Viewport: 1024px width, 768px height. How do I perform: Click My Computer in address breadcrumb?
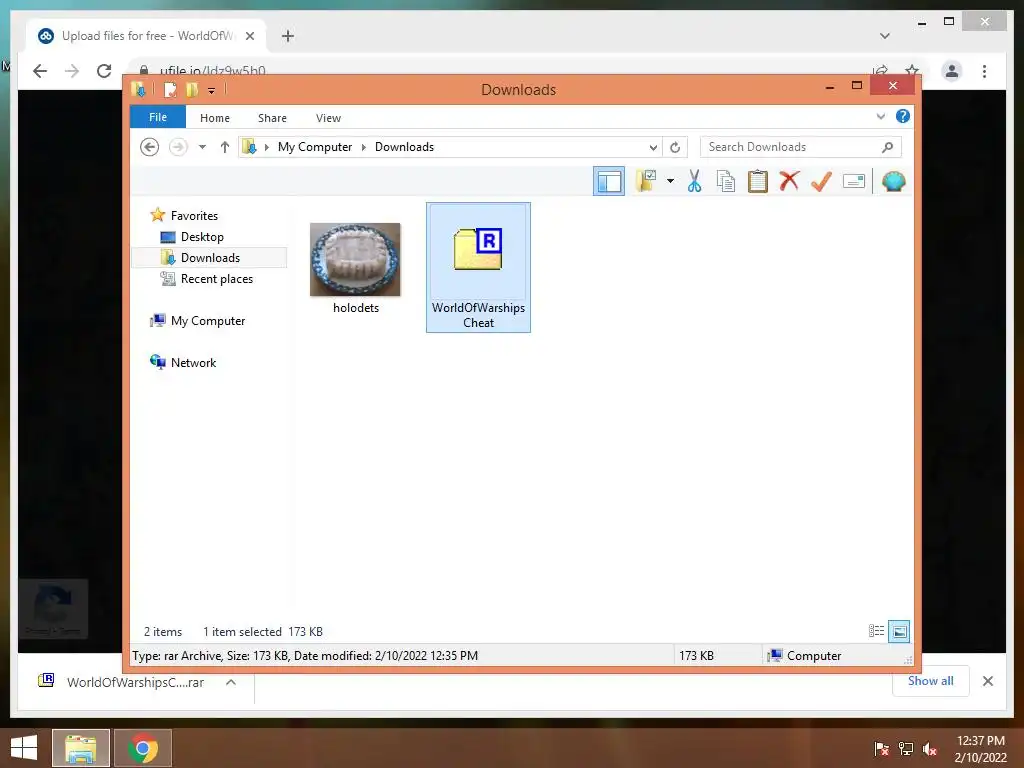click(x=315, y=147)
